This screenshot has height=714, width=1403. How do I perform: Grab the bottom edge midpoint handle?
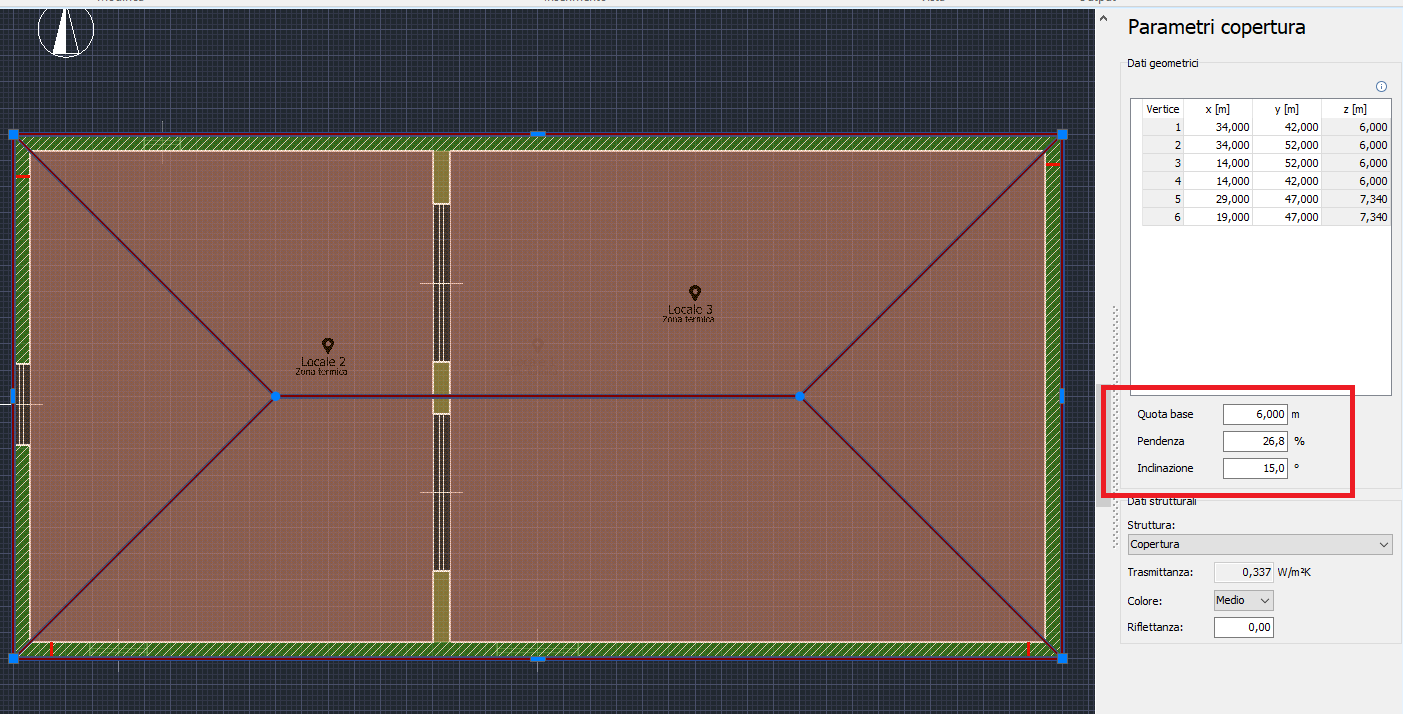pos(538,659)
